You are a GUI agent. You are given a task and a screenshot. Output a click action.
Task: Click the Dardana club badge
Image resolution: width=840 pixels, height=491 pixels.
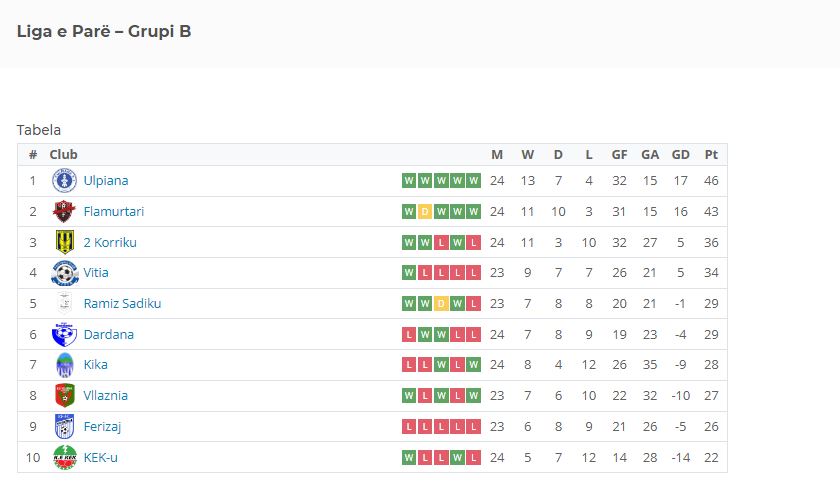tap(64, 334)
